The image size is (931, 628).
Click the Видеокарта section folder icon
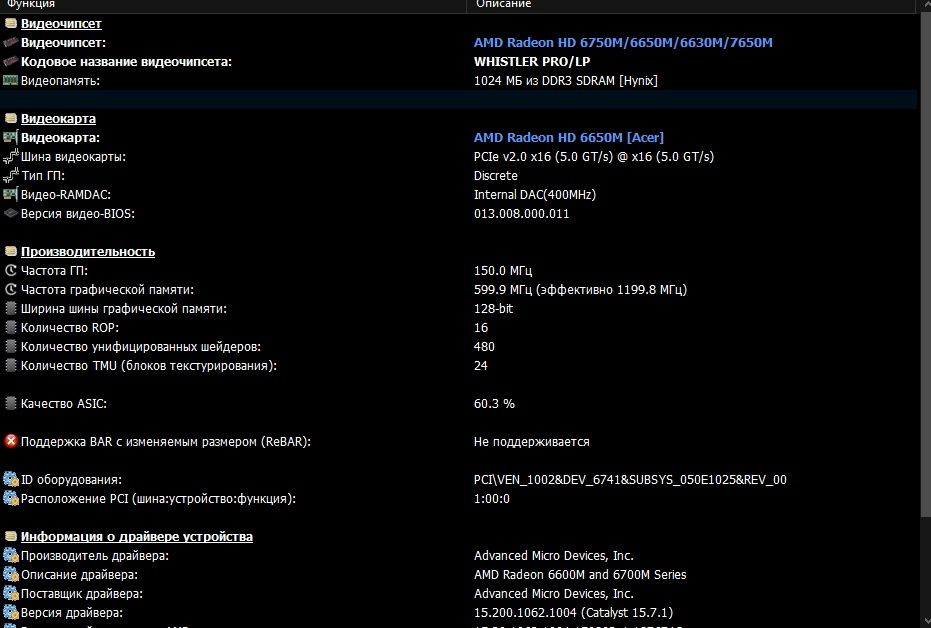(x=11, y=118)
